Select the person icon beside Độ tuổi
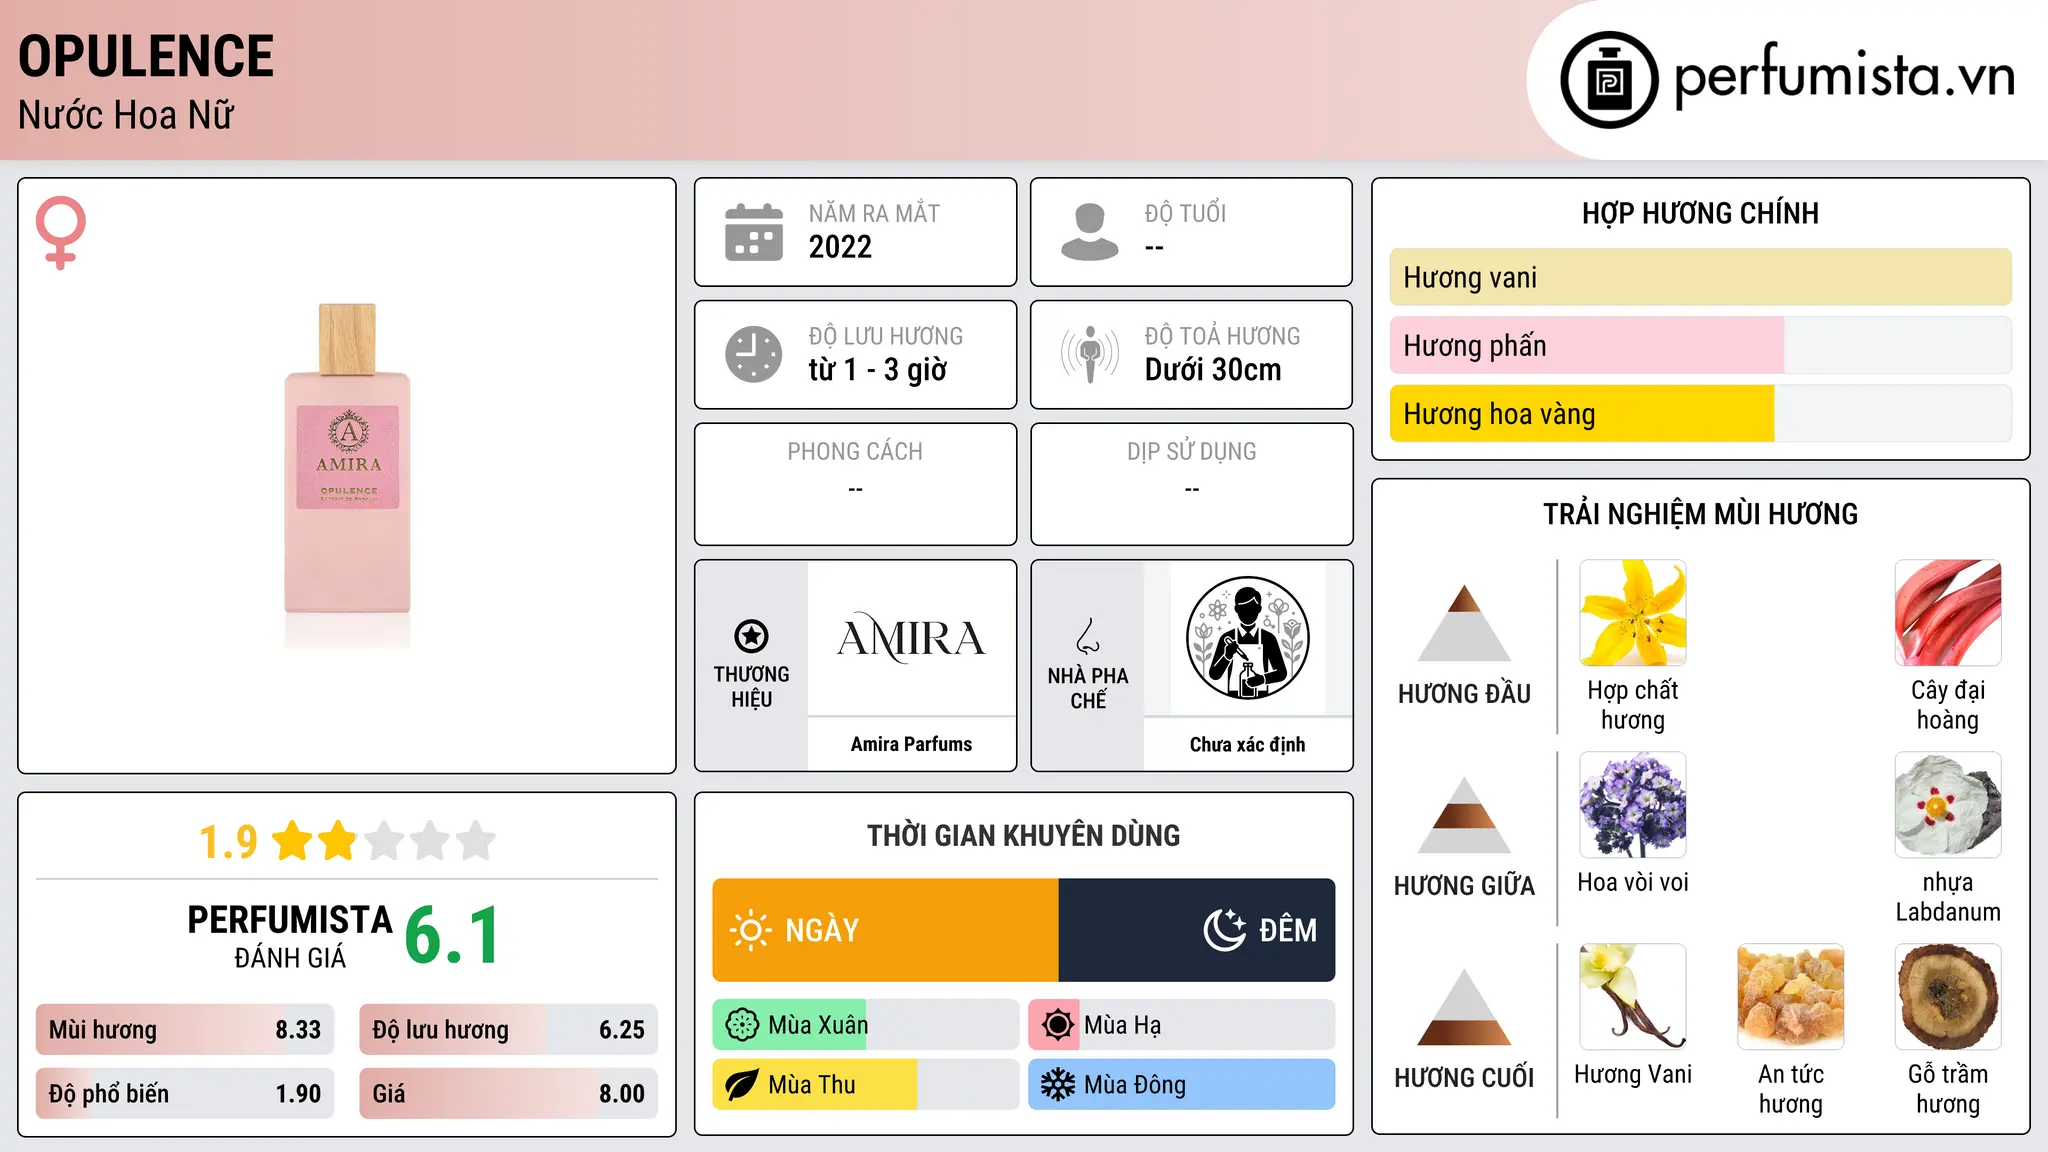Image resolution: width=2048 pixels, height=1152 pixels. 1090,232
